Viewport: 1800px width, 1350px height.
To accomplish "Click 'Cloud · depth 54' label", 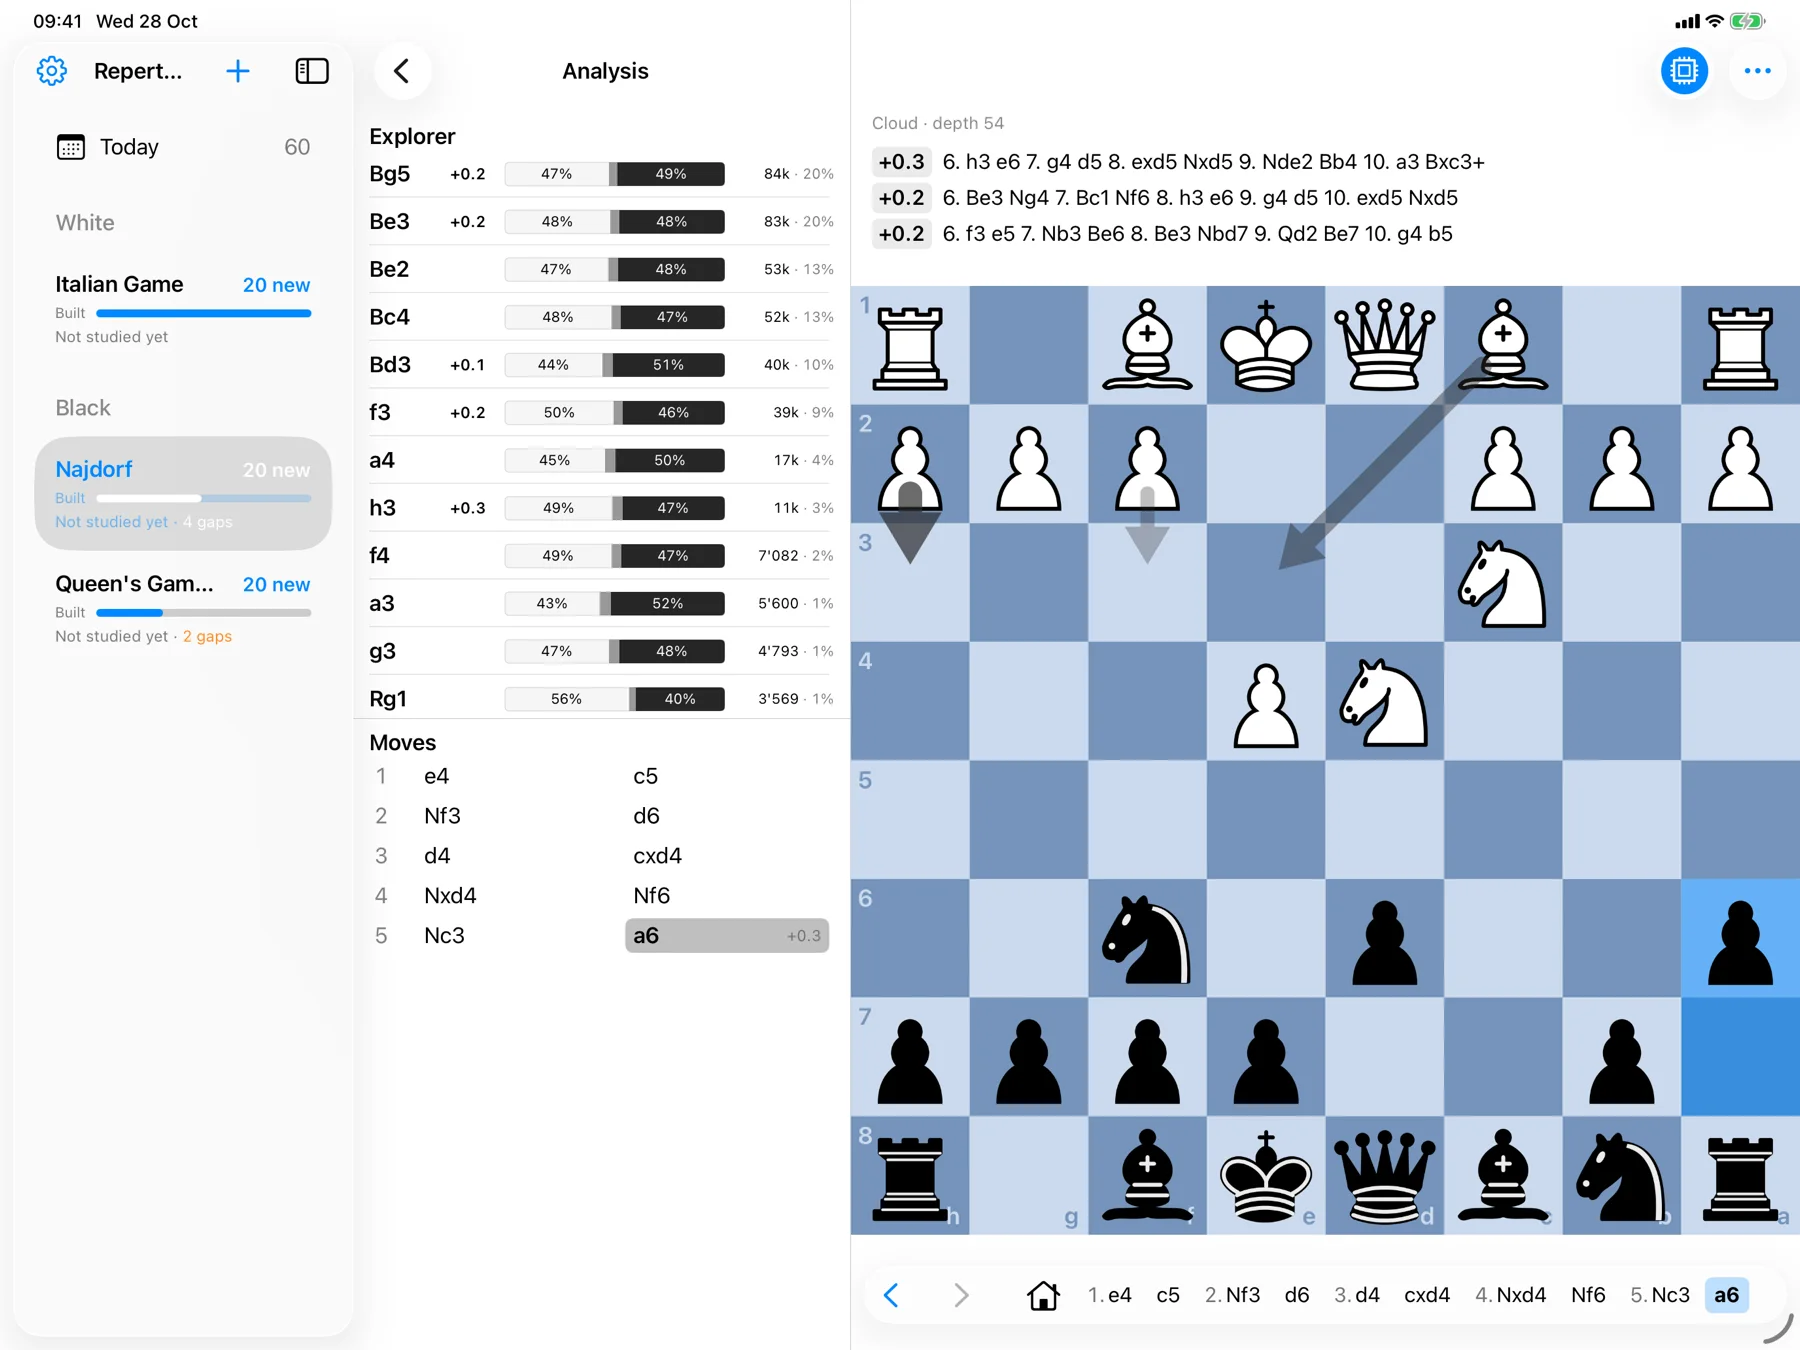I will pos(937,123).
